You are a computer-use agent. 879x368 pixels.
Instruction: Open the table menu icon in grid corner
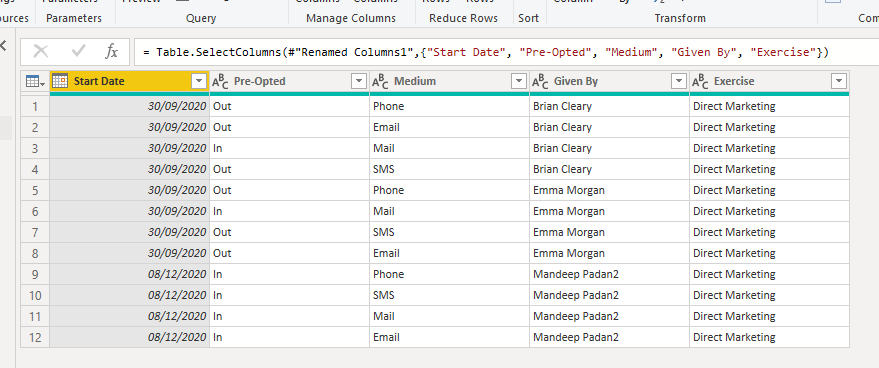pyautogui.click(x=35, y=81)
